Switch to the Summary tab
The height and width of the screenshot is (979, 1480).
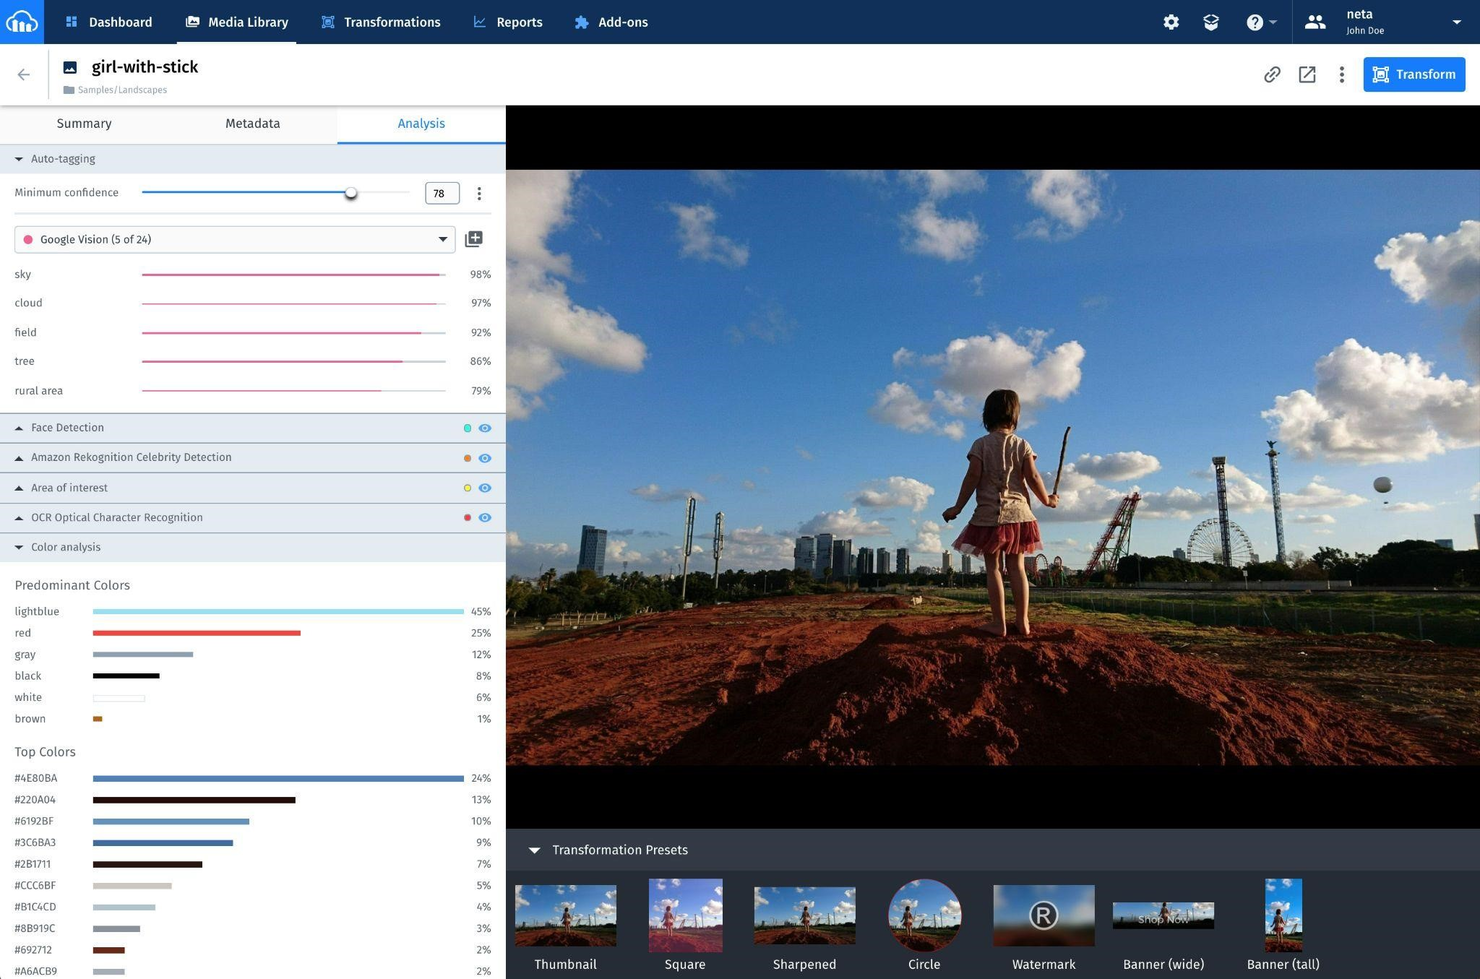click(84, 124)
